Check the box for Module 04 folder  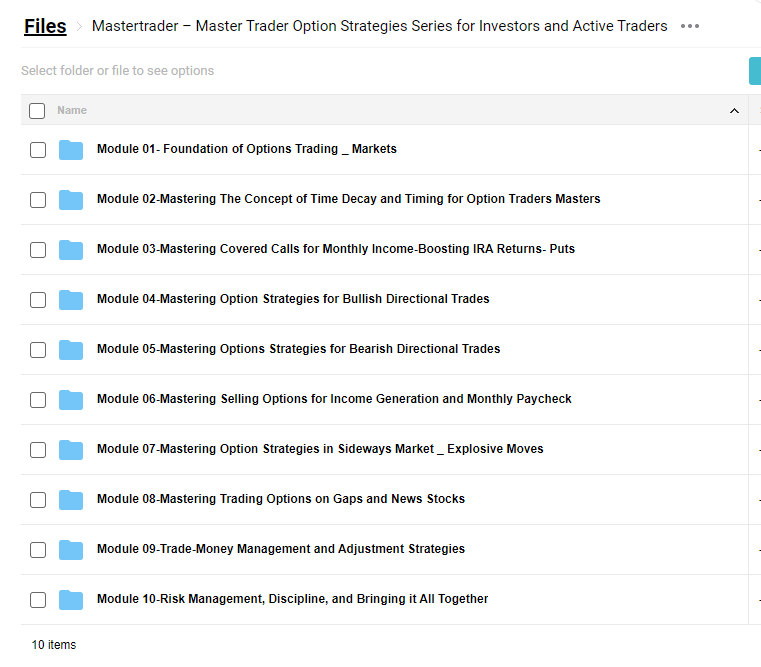38,300
